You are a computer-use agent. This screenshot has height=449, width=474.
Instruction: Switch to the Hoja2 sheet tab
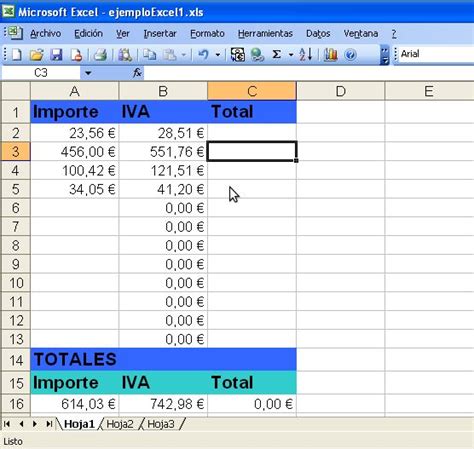[120, 424]
